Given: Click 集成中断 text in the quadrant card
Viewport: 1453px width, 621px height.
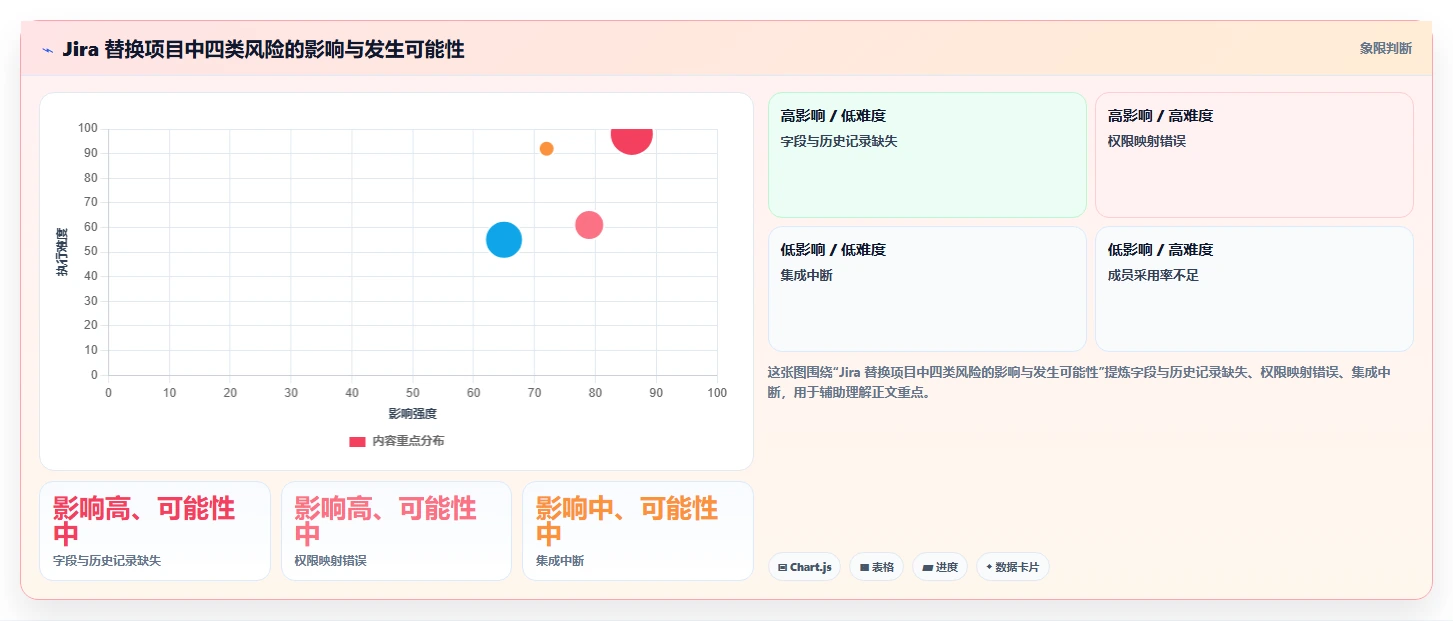Looking at the screenshot, I should coord(806,275).
